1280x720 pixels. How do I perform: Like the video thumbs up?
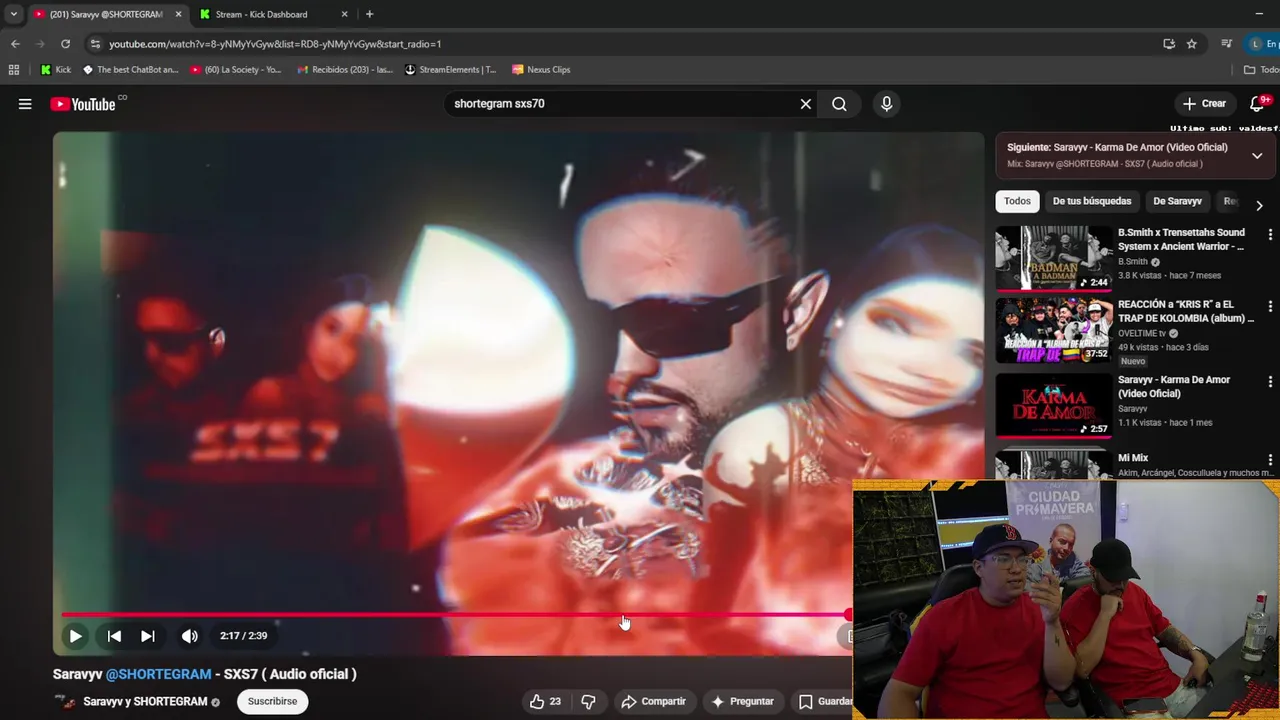tap(546, 702)
